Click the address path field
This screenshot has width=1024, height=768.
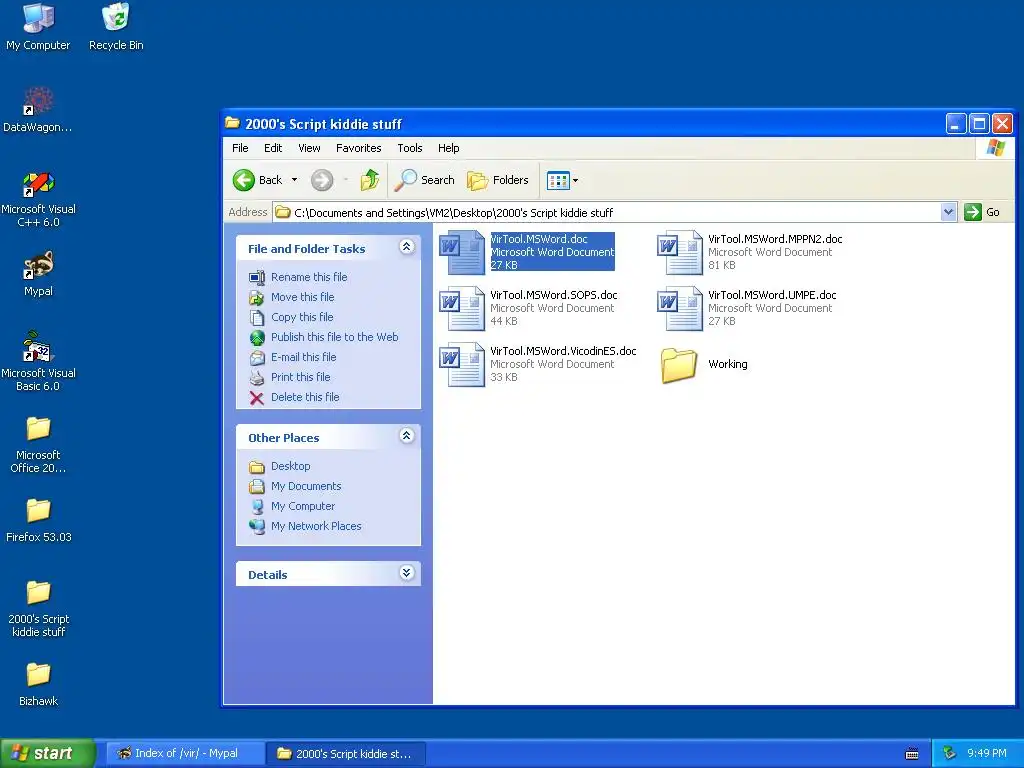607,212
